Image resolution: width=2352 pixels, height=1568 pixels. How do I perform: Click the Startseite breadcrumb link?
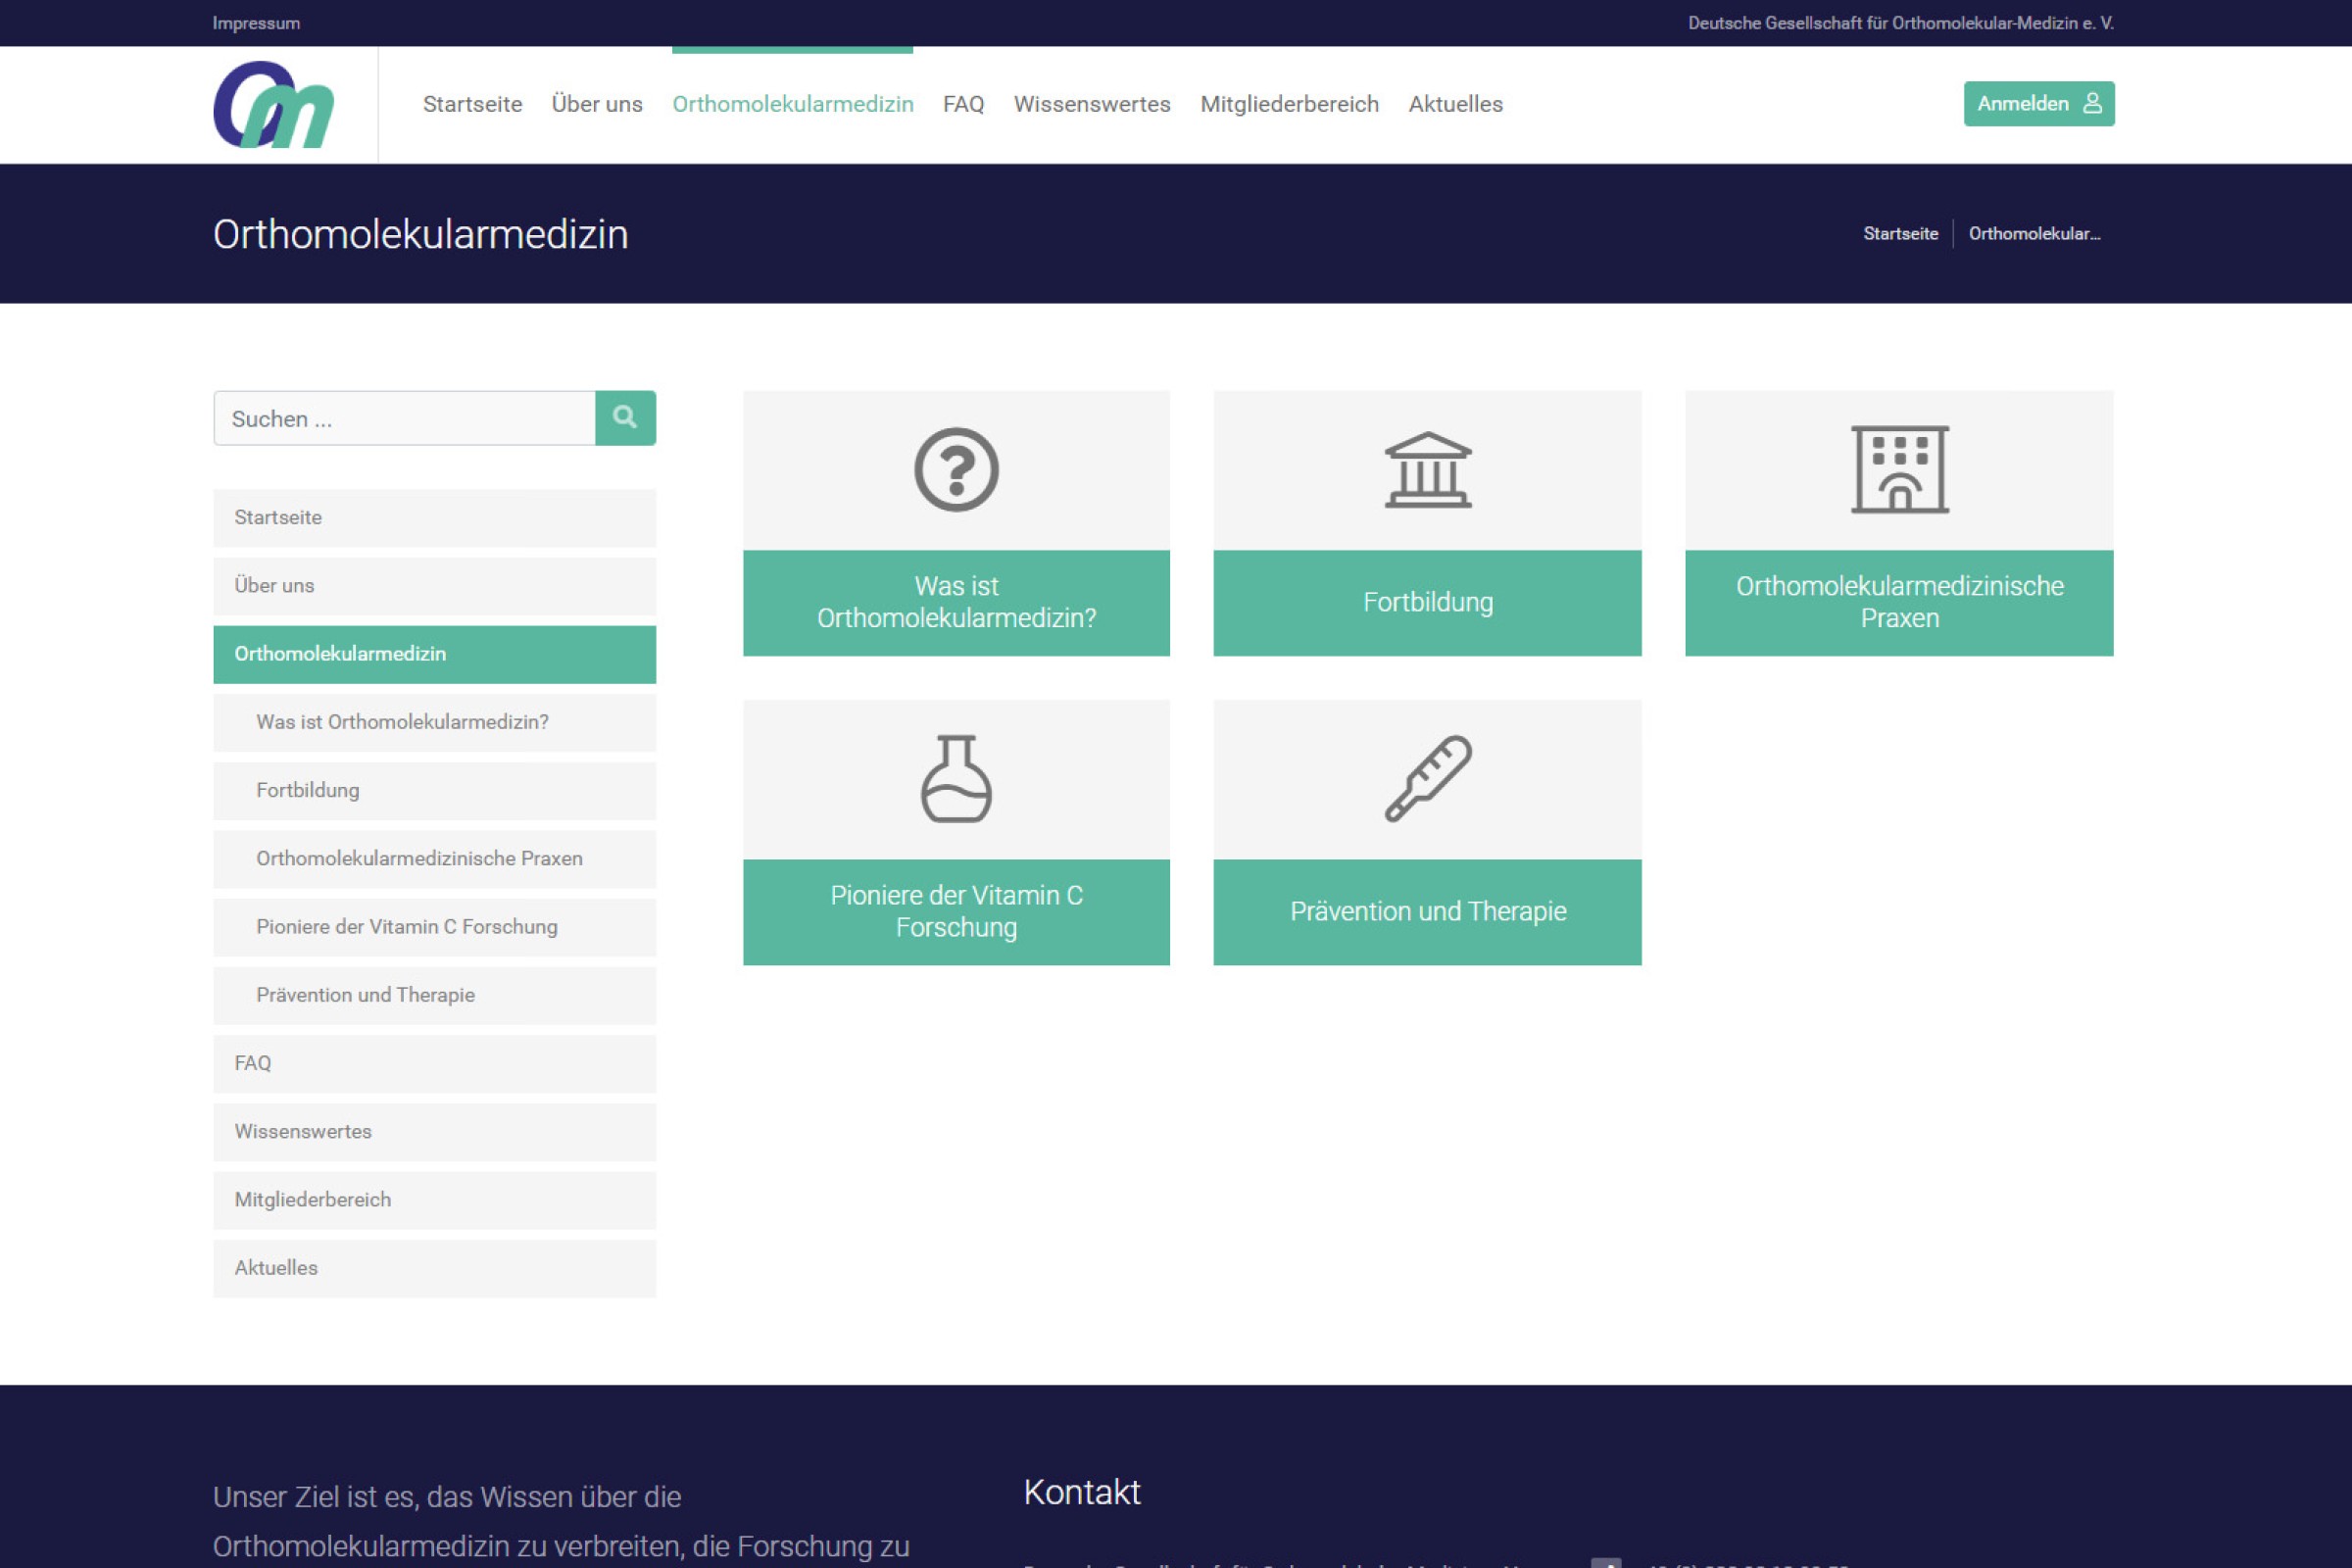click(1900, 234)
